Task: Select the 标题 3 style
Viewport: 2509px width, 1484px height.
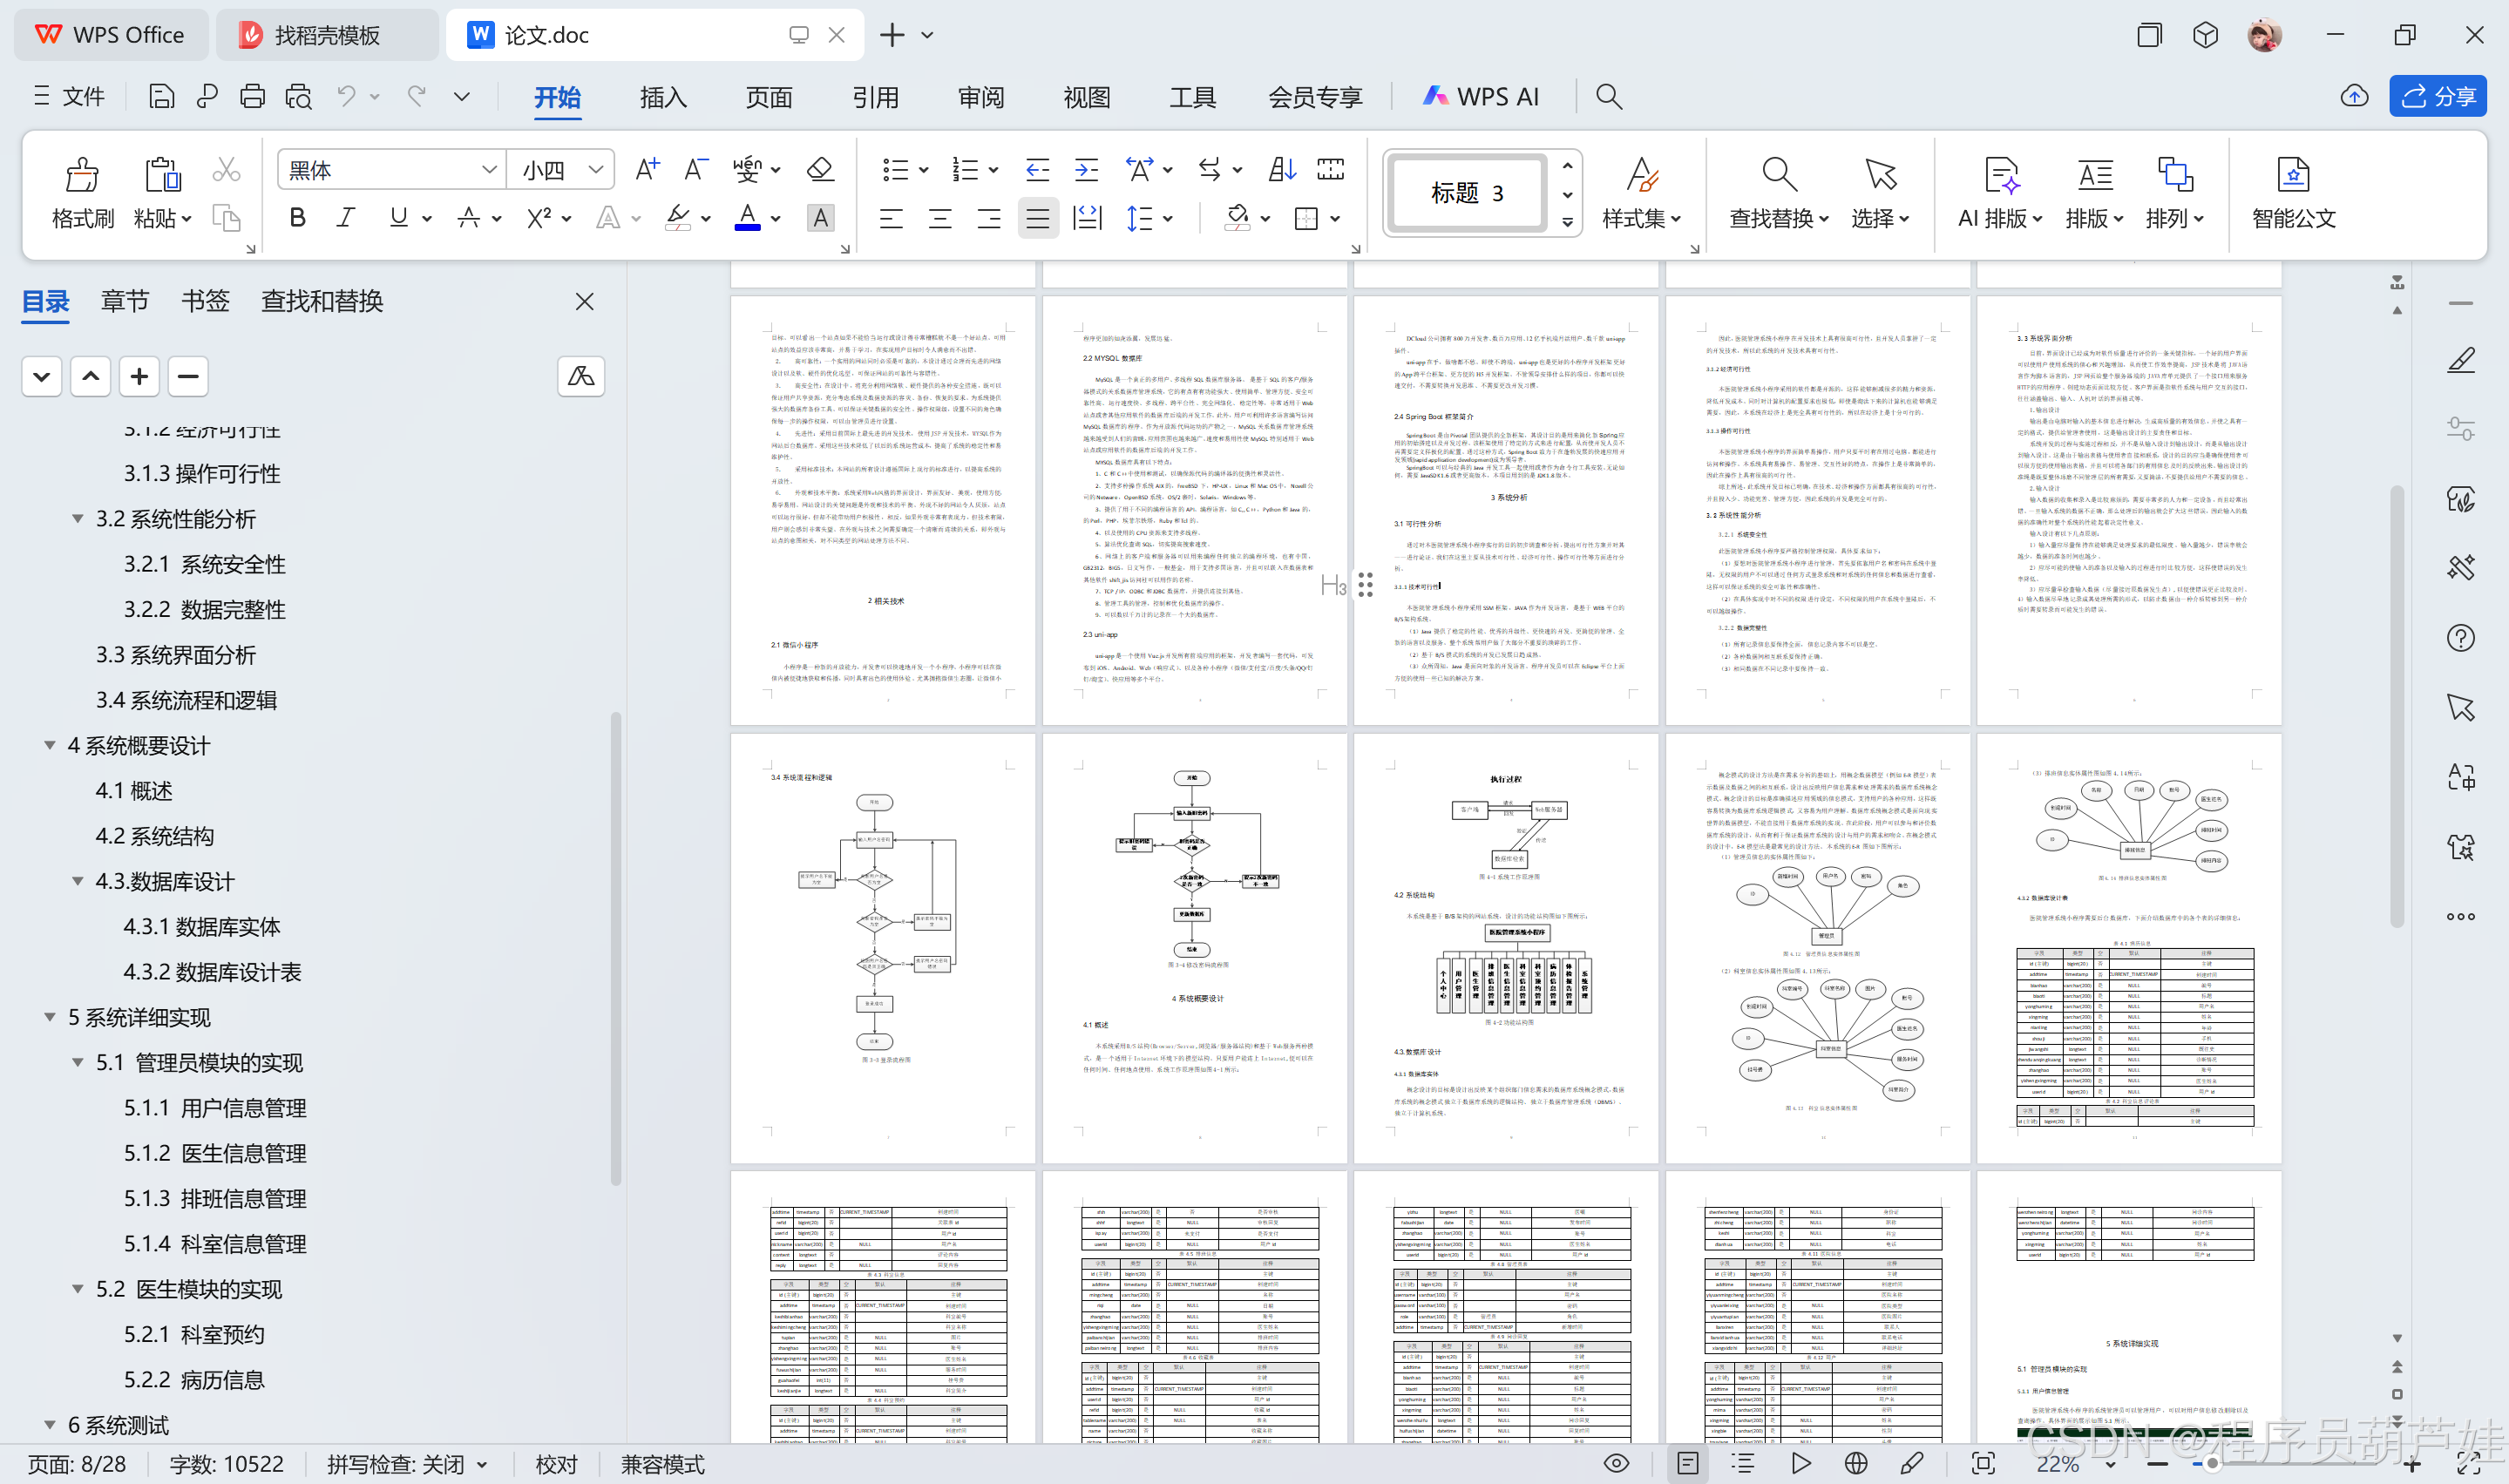Action: tap(1467, 192)
